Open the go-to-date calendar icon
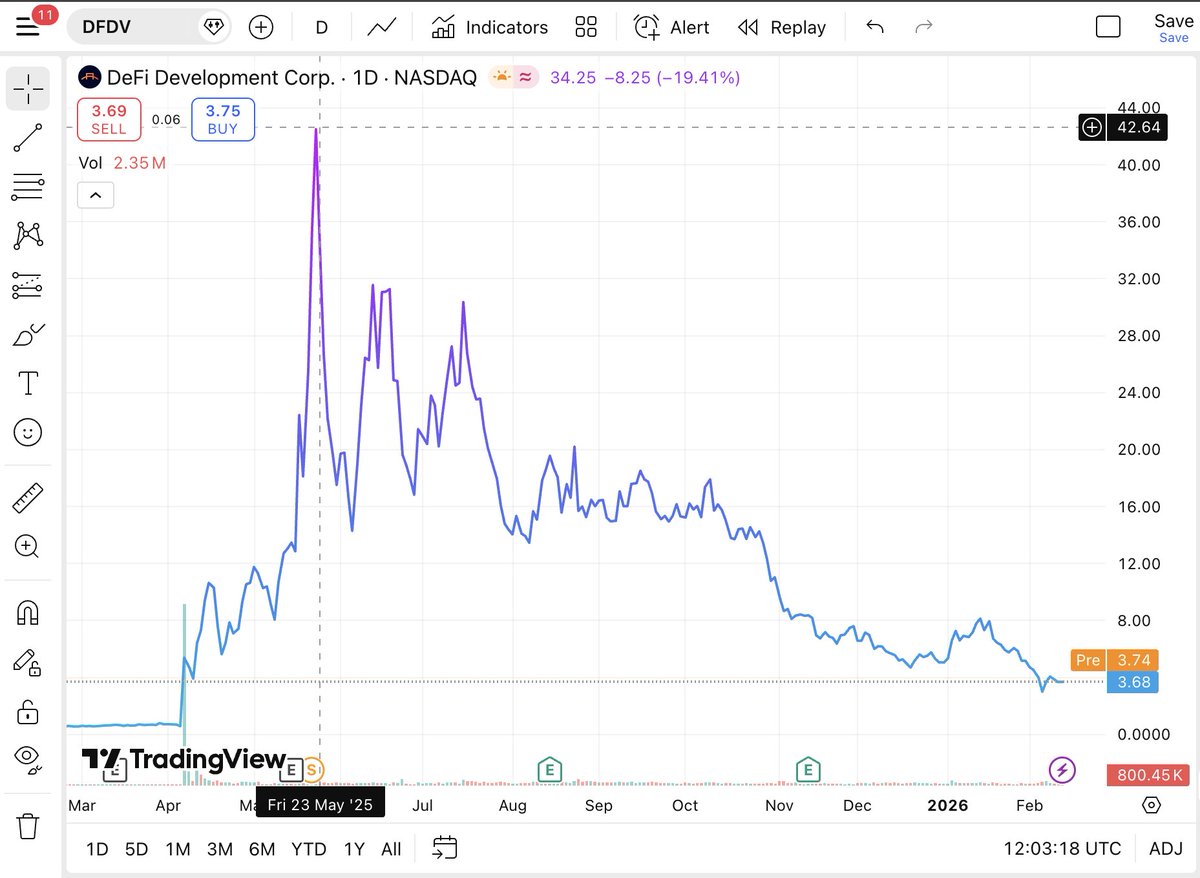The width and height of the screenshot is (1200, 878). (444, 848)
